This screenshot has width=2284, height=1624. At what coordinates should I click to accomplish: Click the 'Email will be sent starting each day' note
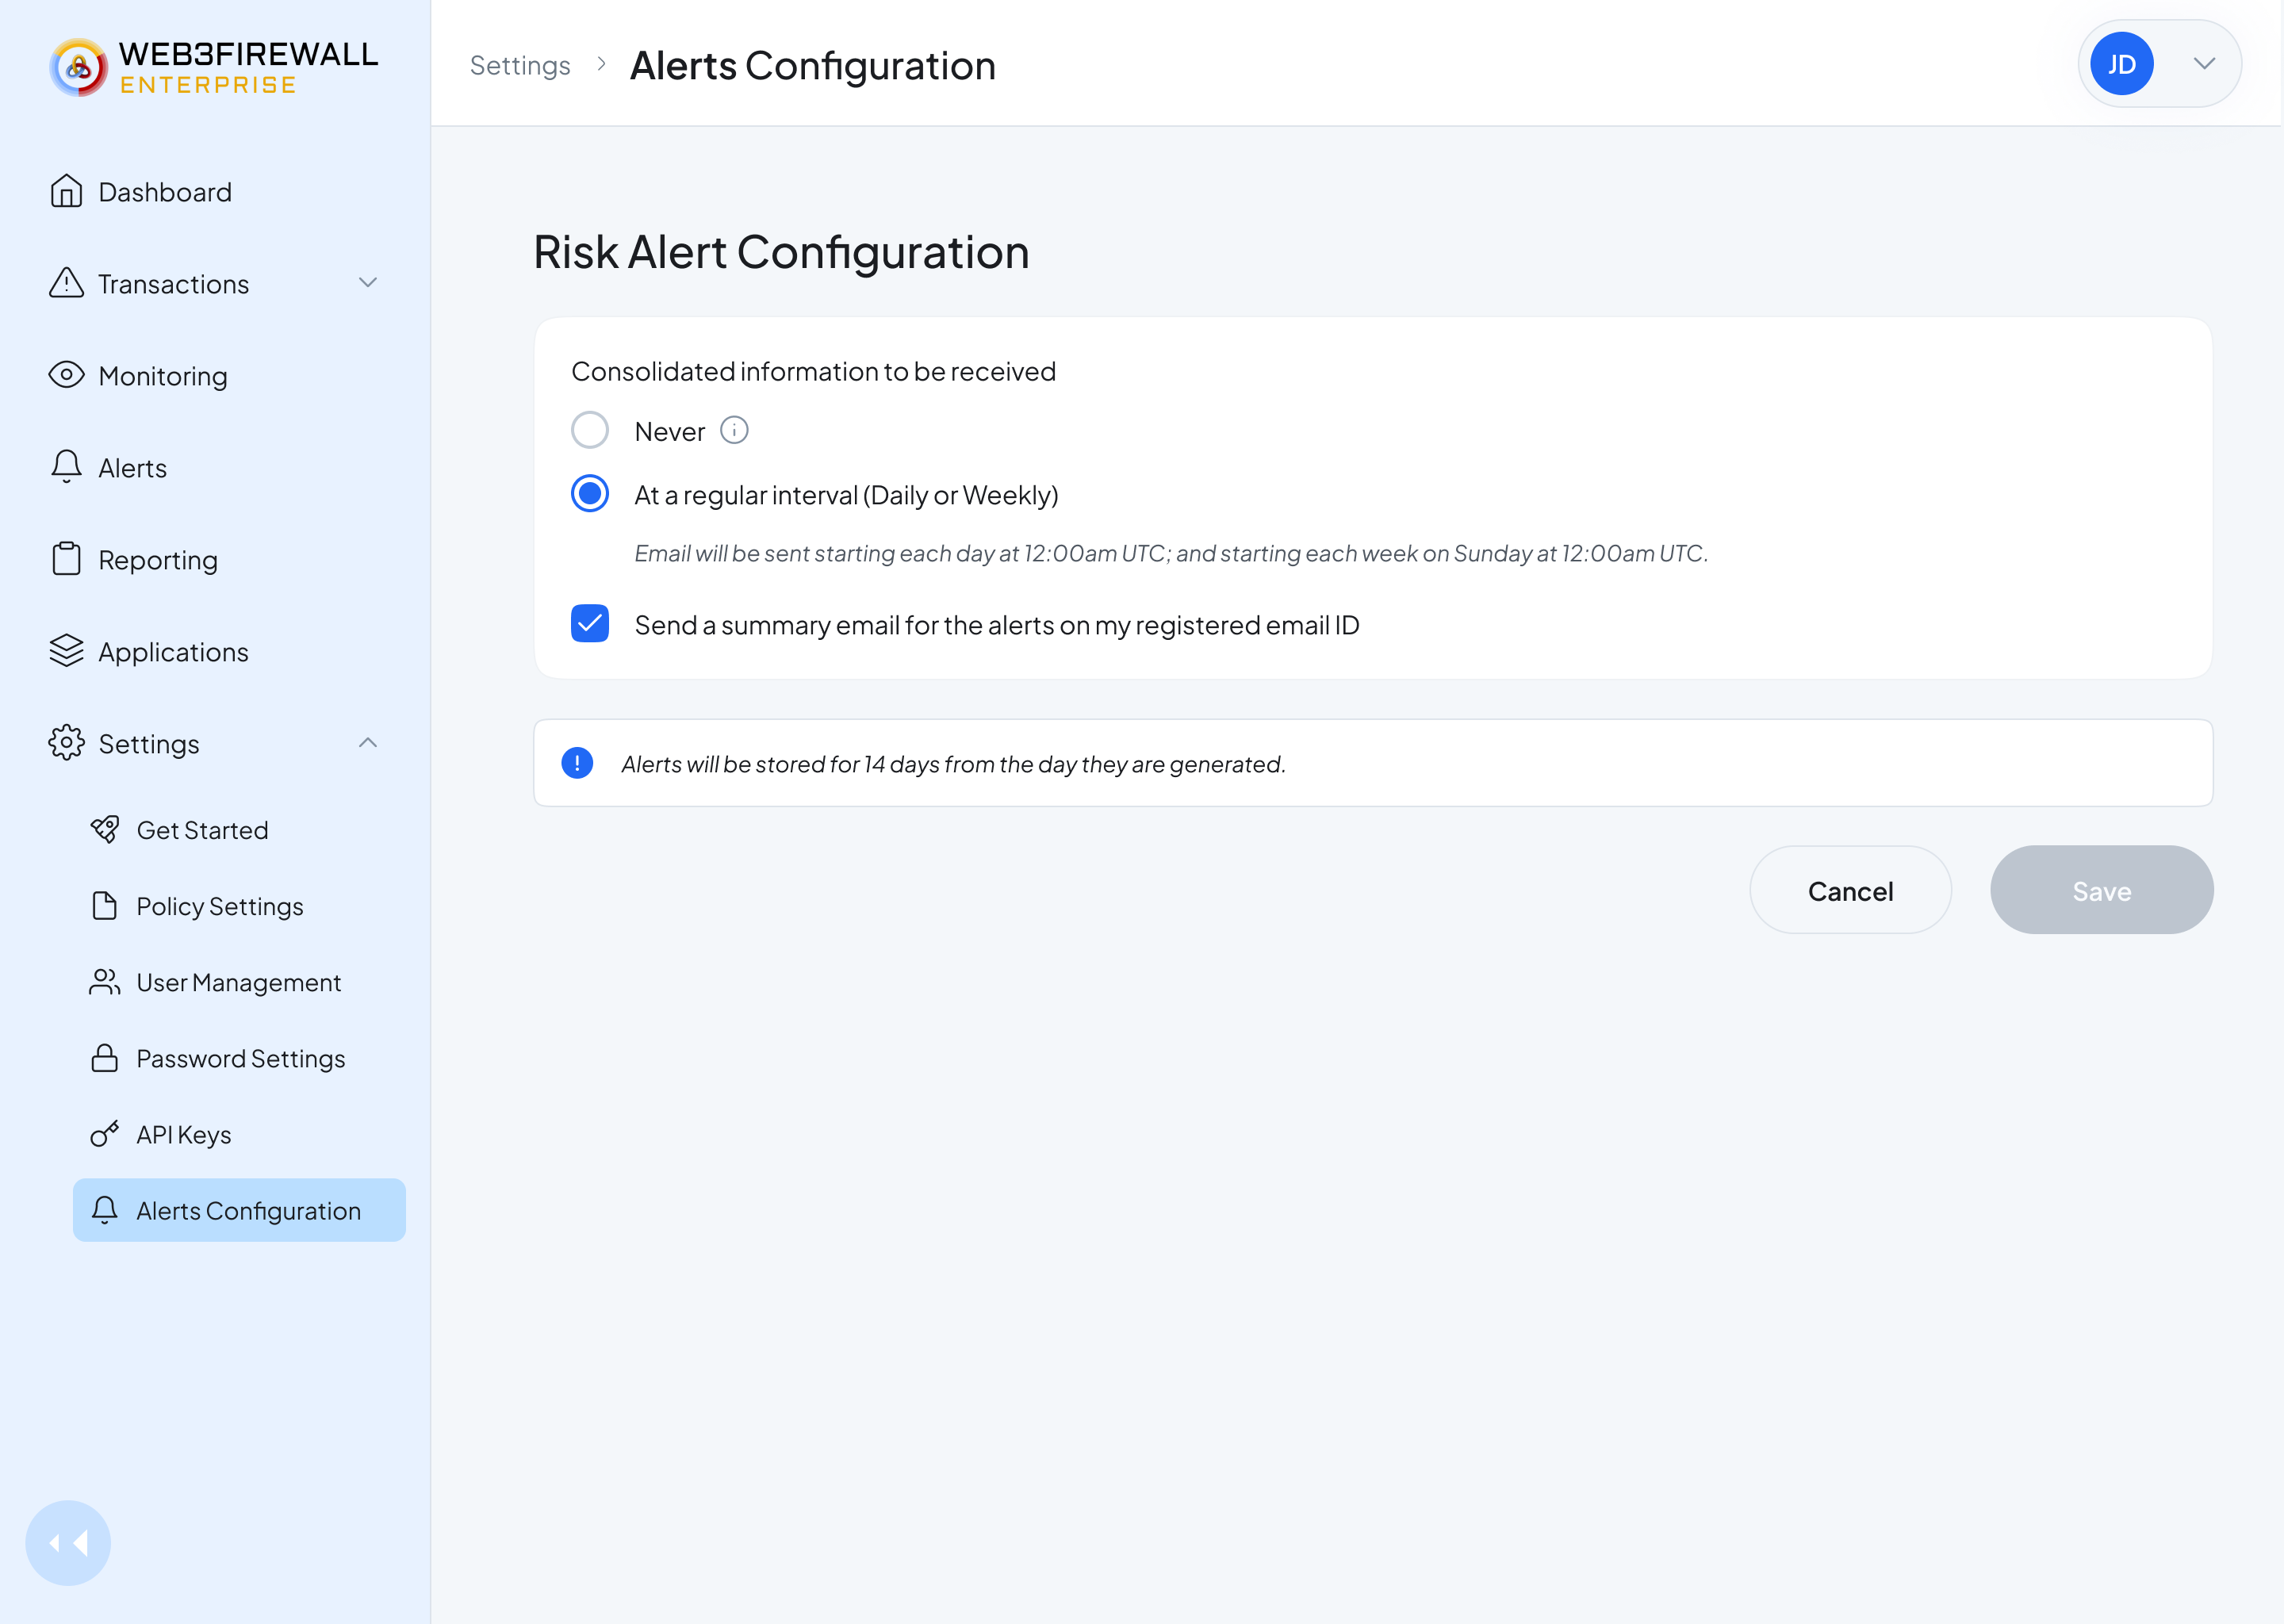click(x=1171, y=553)
